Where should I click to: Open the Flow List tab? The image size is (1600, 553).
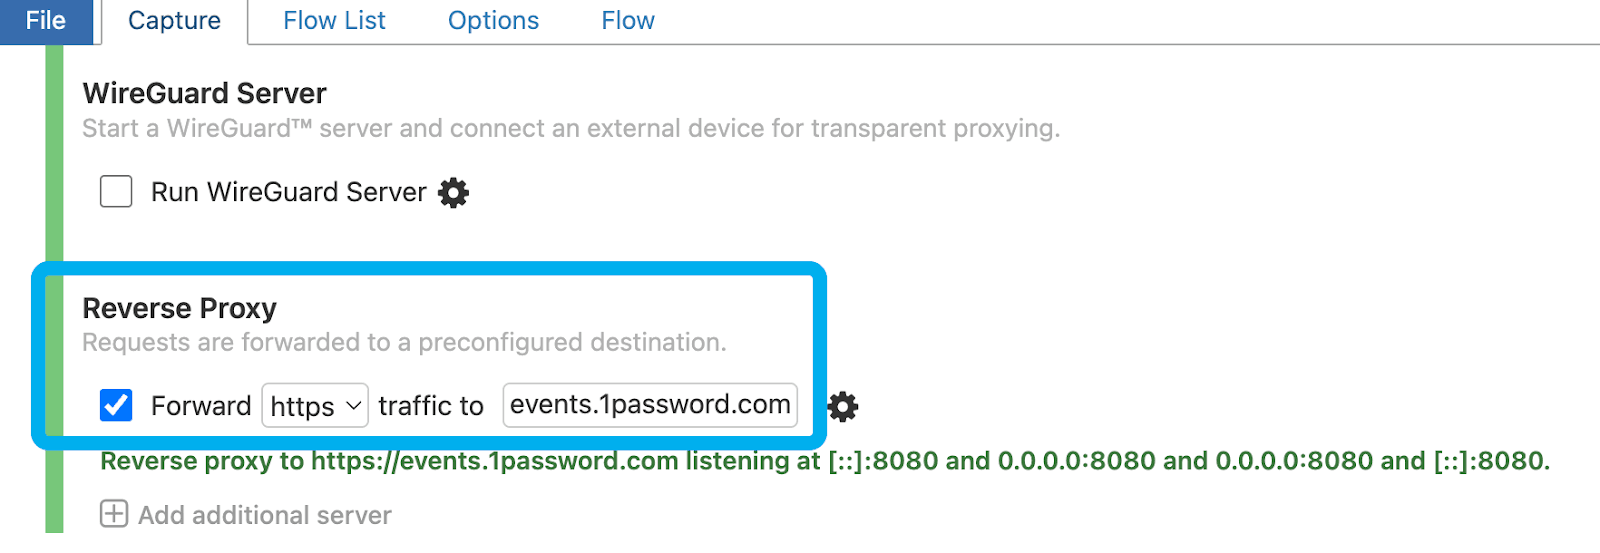pyautogui.click(x=334, y=21)
